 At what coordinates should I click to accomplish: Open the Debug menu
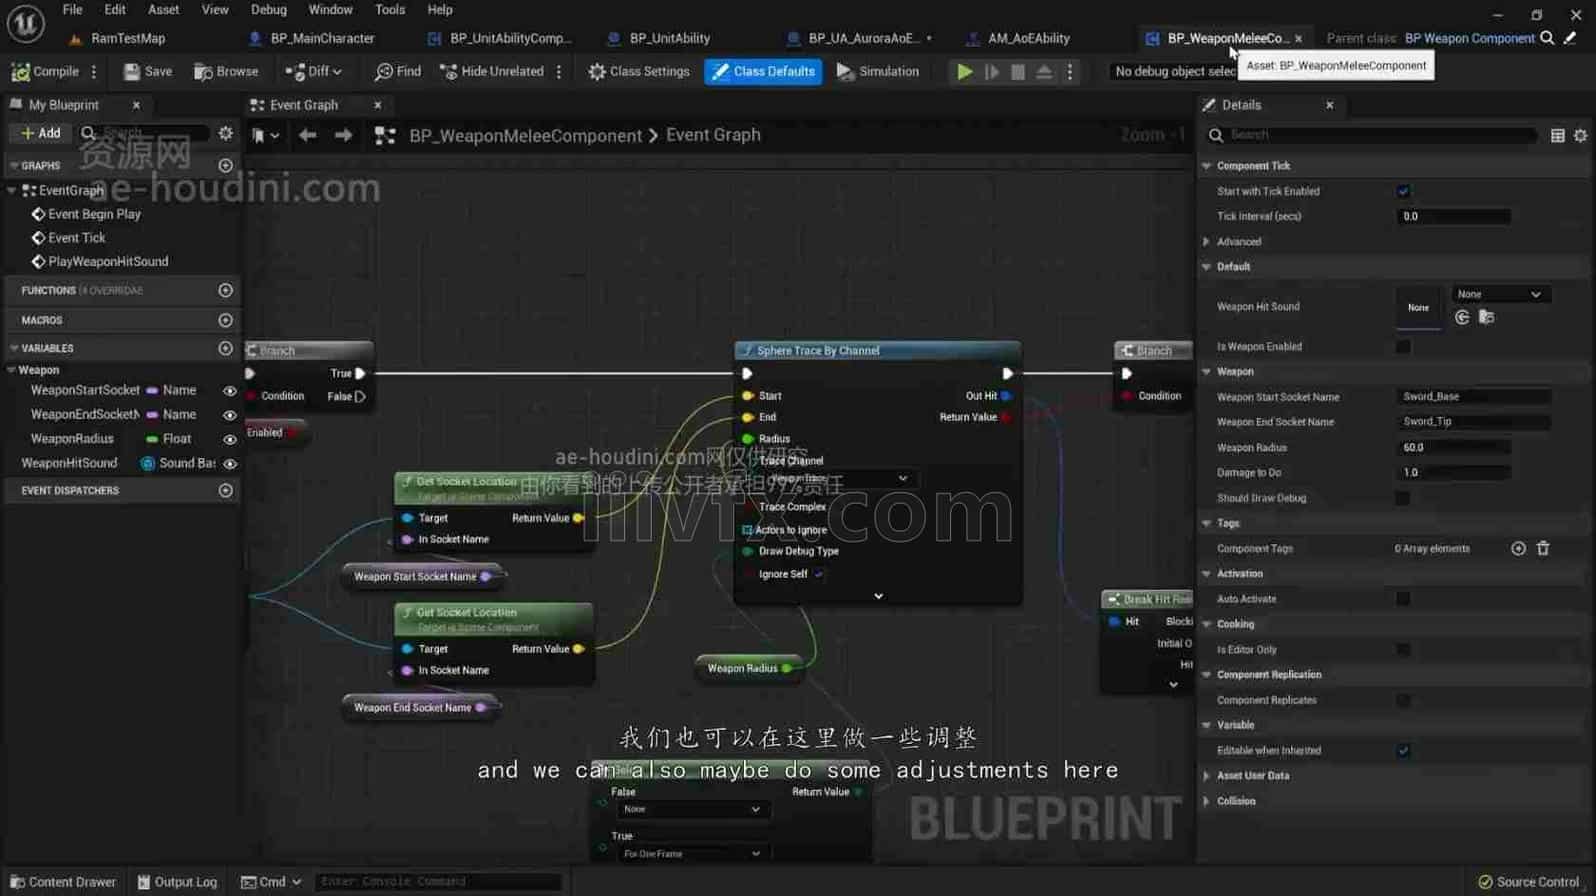pos(268,10)
